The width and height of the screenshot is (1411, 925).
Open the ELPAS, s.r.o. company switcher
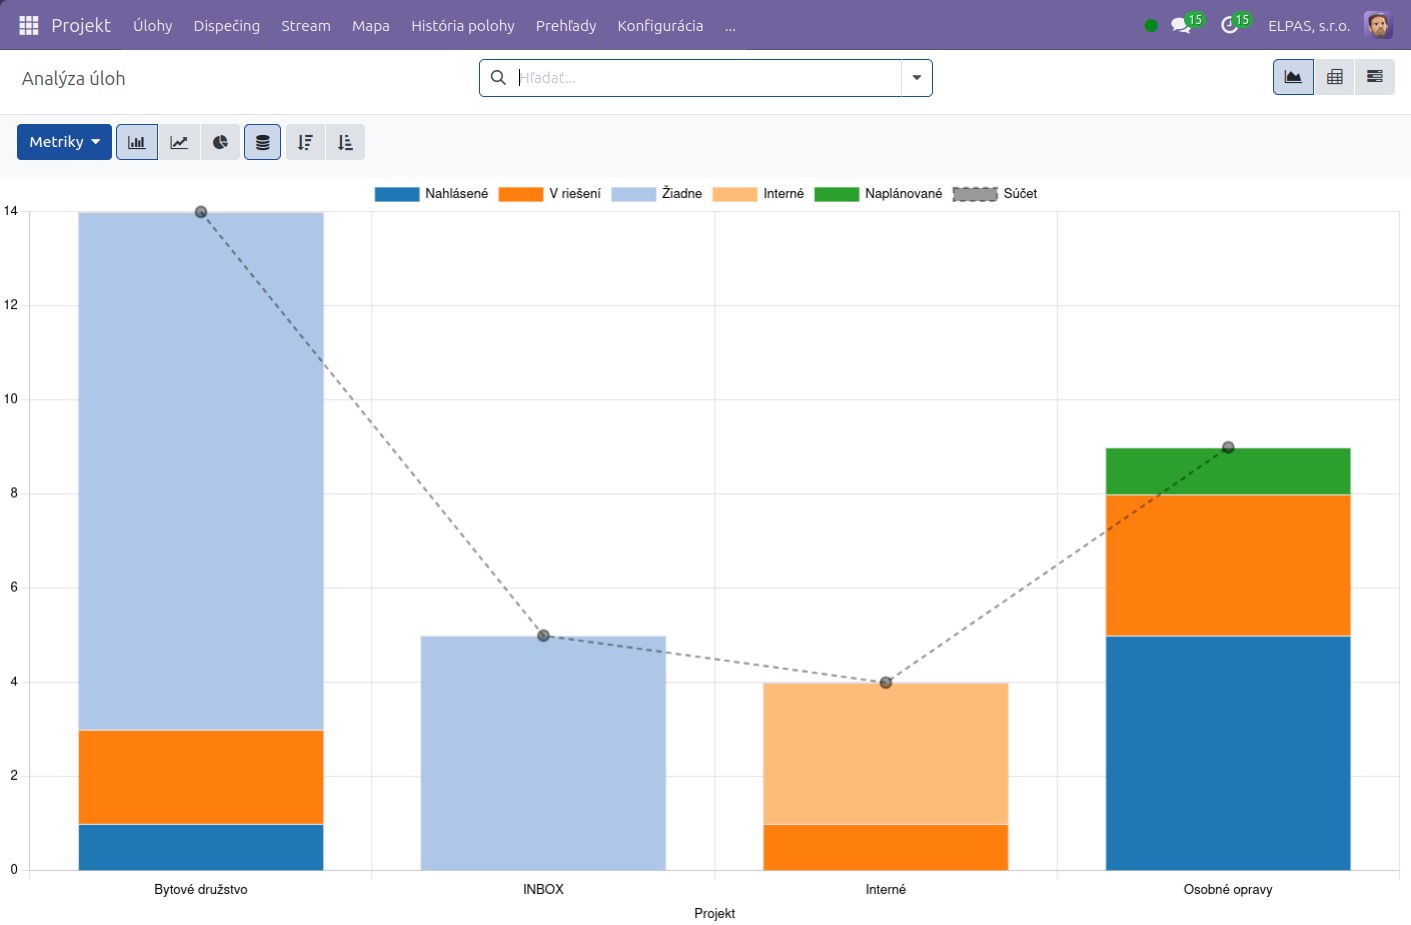(x=1309, y=25)
